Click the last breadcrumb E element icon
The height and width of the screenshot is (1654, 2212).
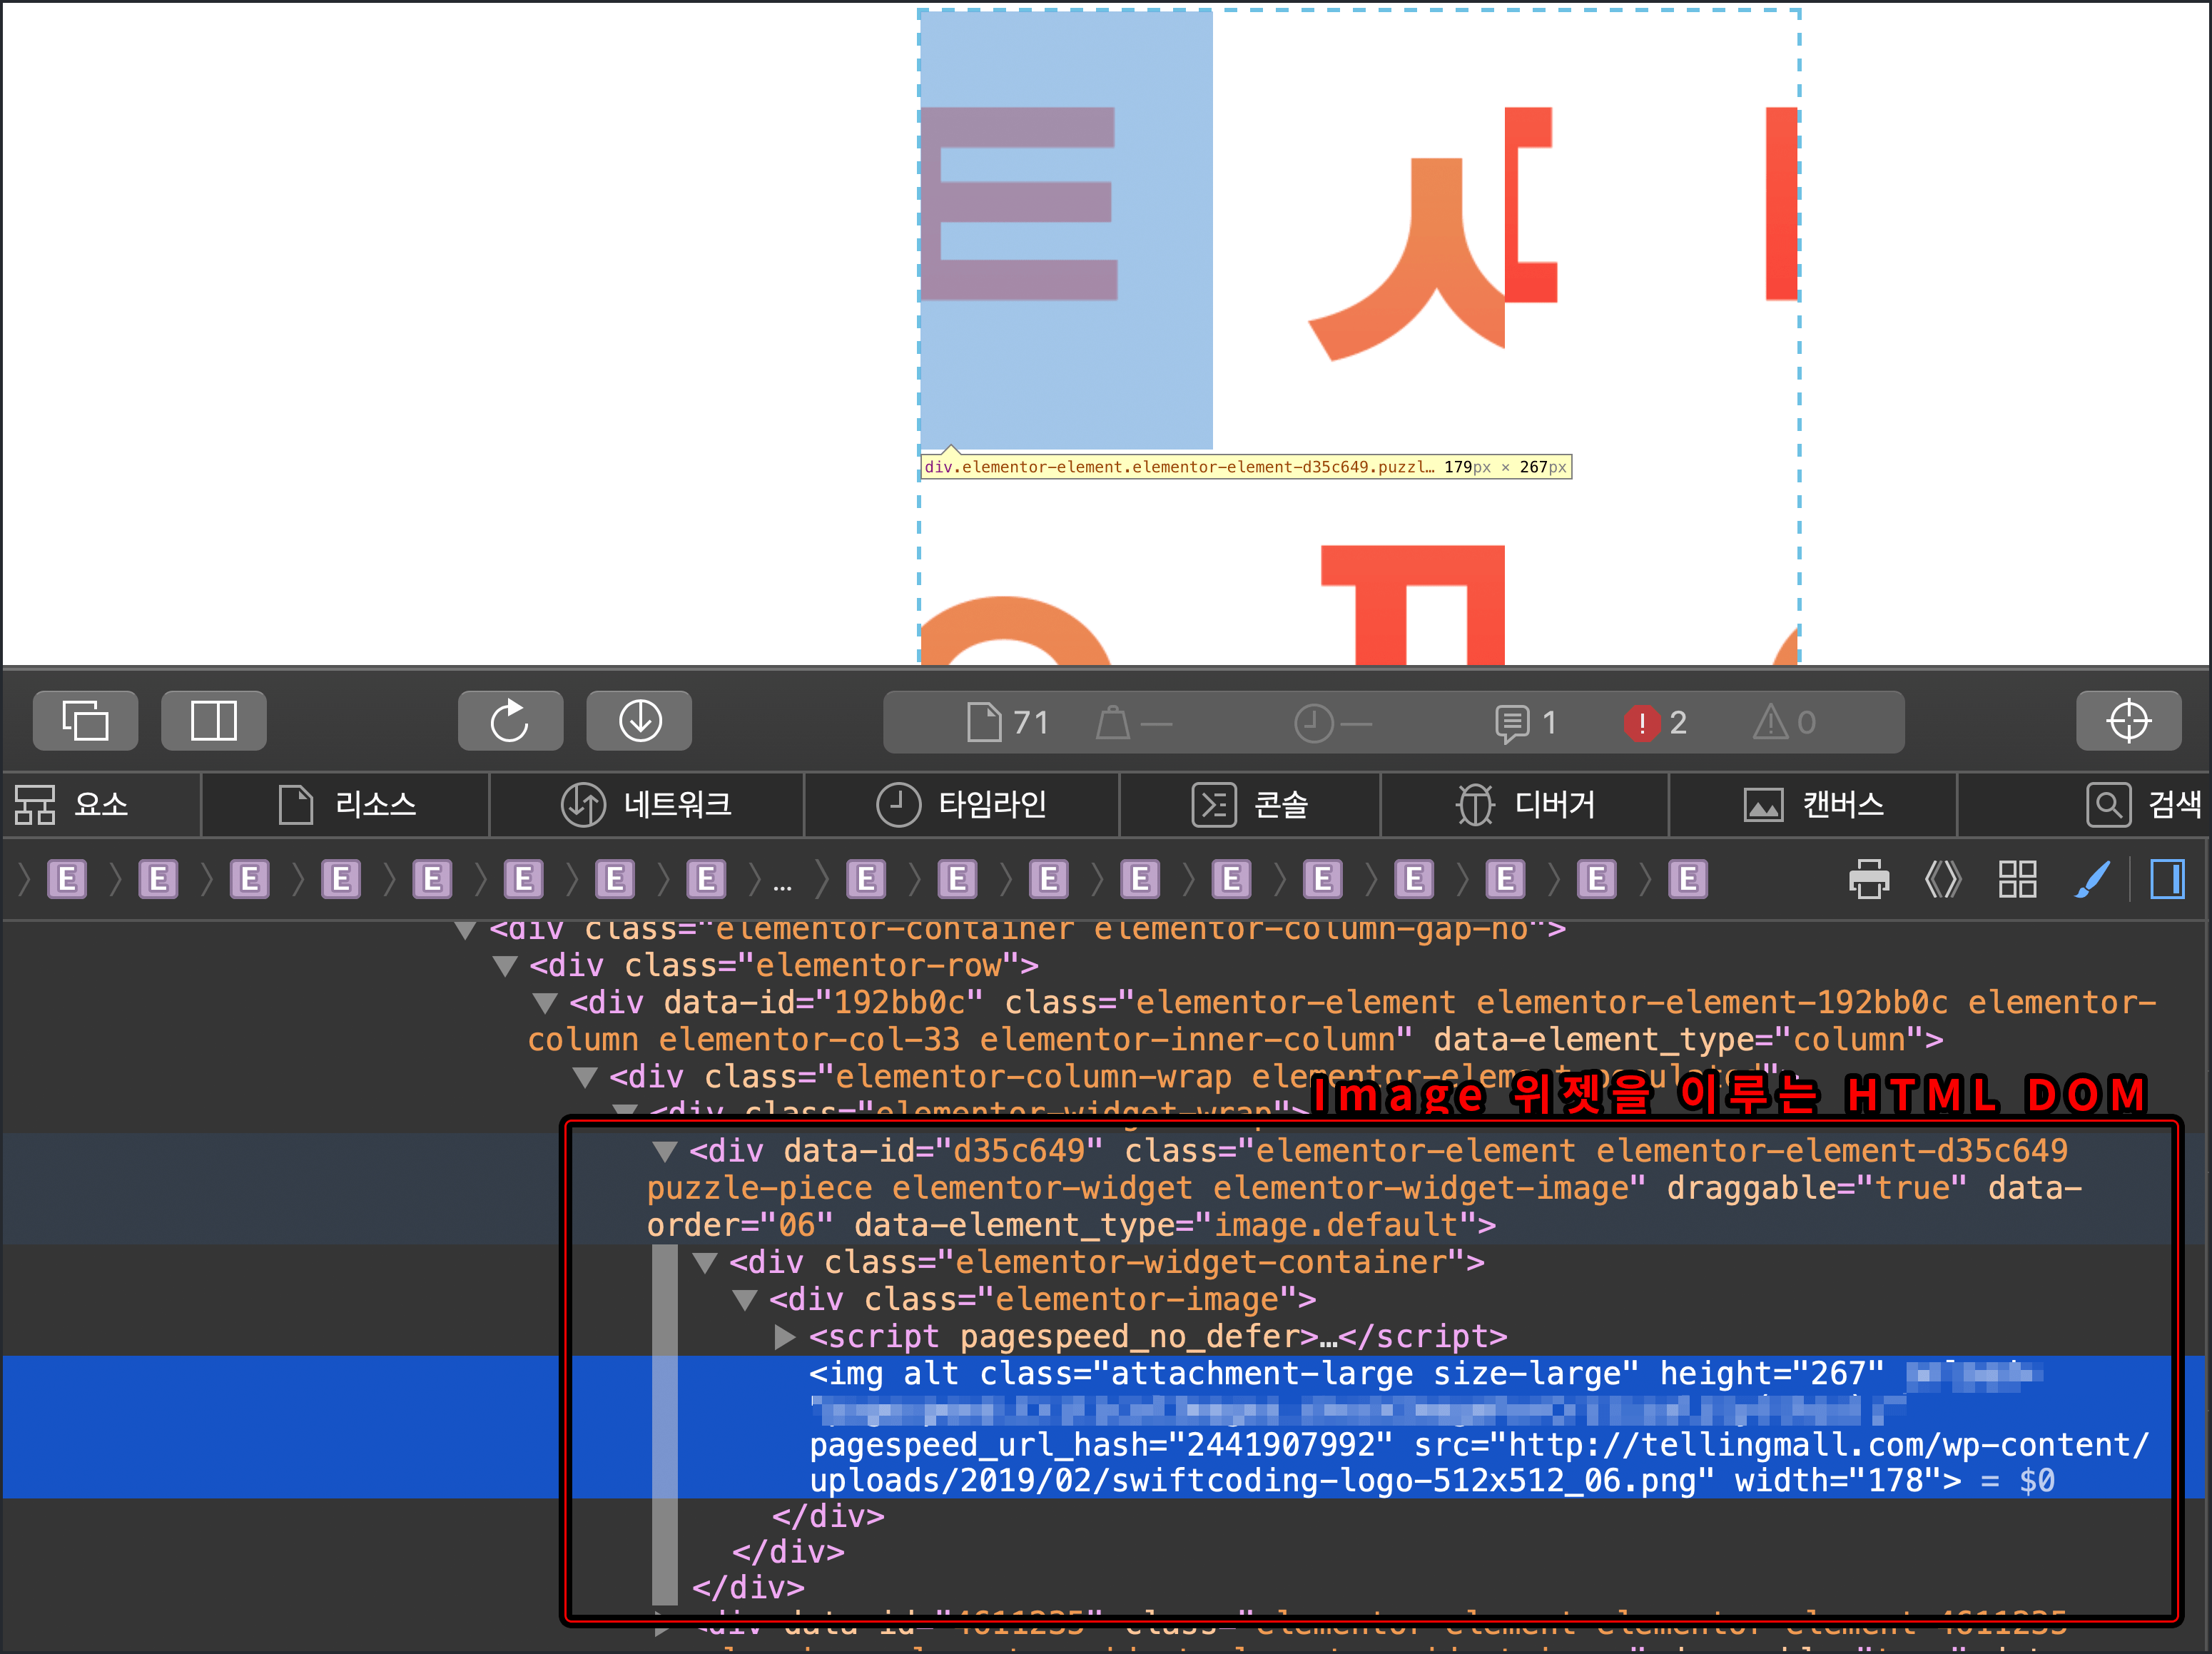point(1688,880)
